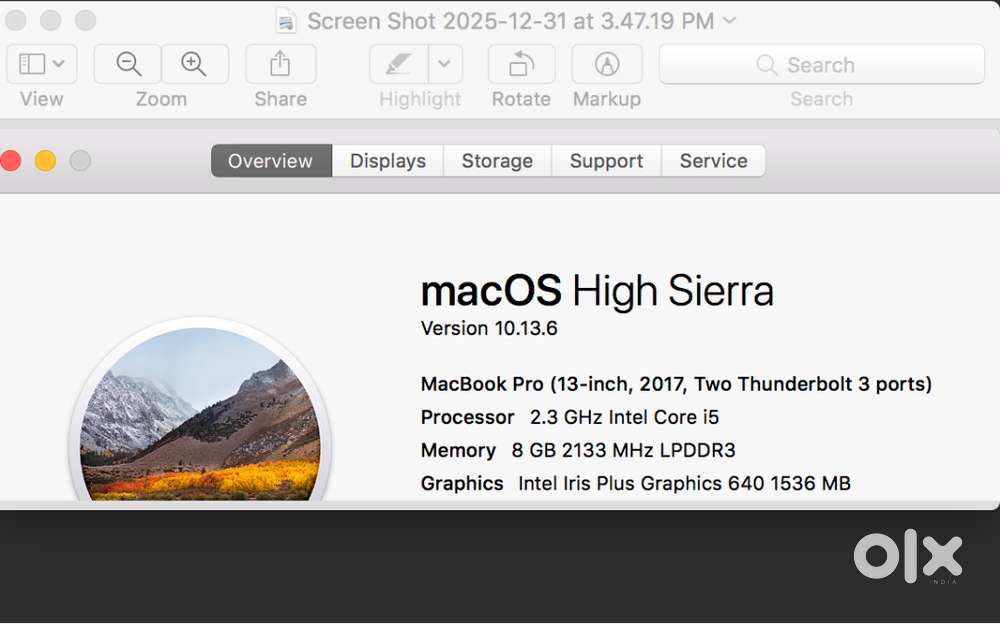
Task: Click the Version 10.13.6 text
Action: tap(489, 328)
